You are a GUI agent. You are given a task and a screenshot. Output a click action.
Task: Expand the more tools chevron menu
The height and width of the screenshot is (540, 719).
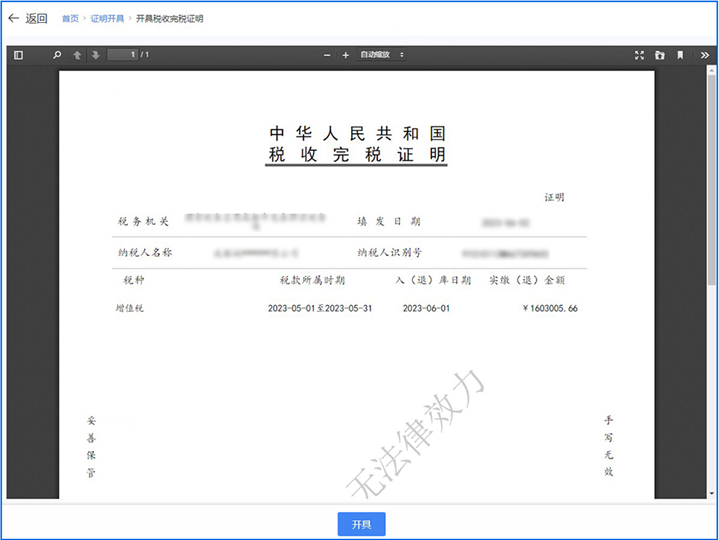click(x=704, y=55)
